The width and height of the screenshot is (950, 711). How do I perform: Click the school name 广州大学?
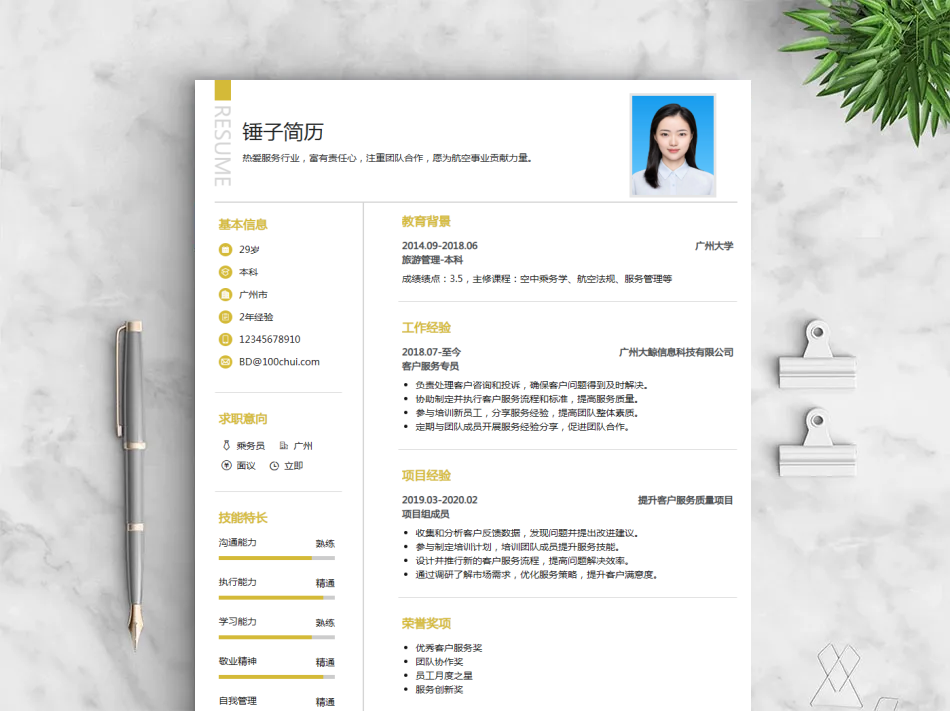pos(714,246)
